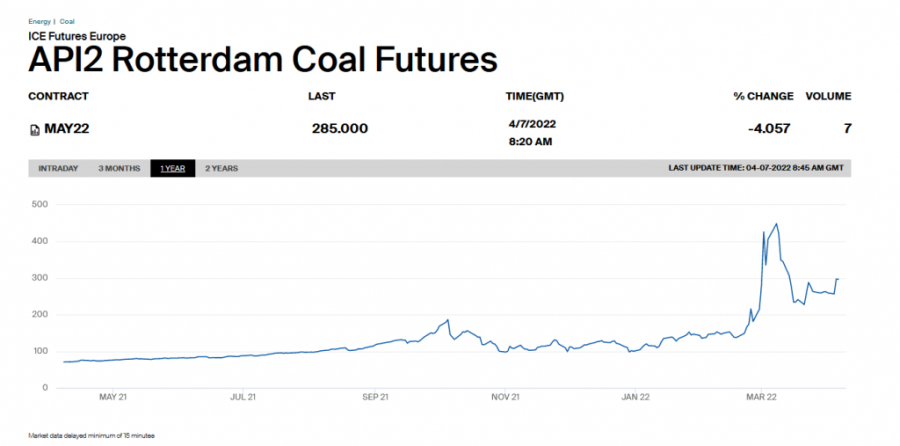
Task: Open the Energy breadcrumb link
Action: [39, 21]
